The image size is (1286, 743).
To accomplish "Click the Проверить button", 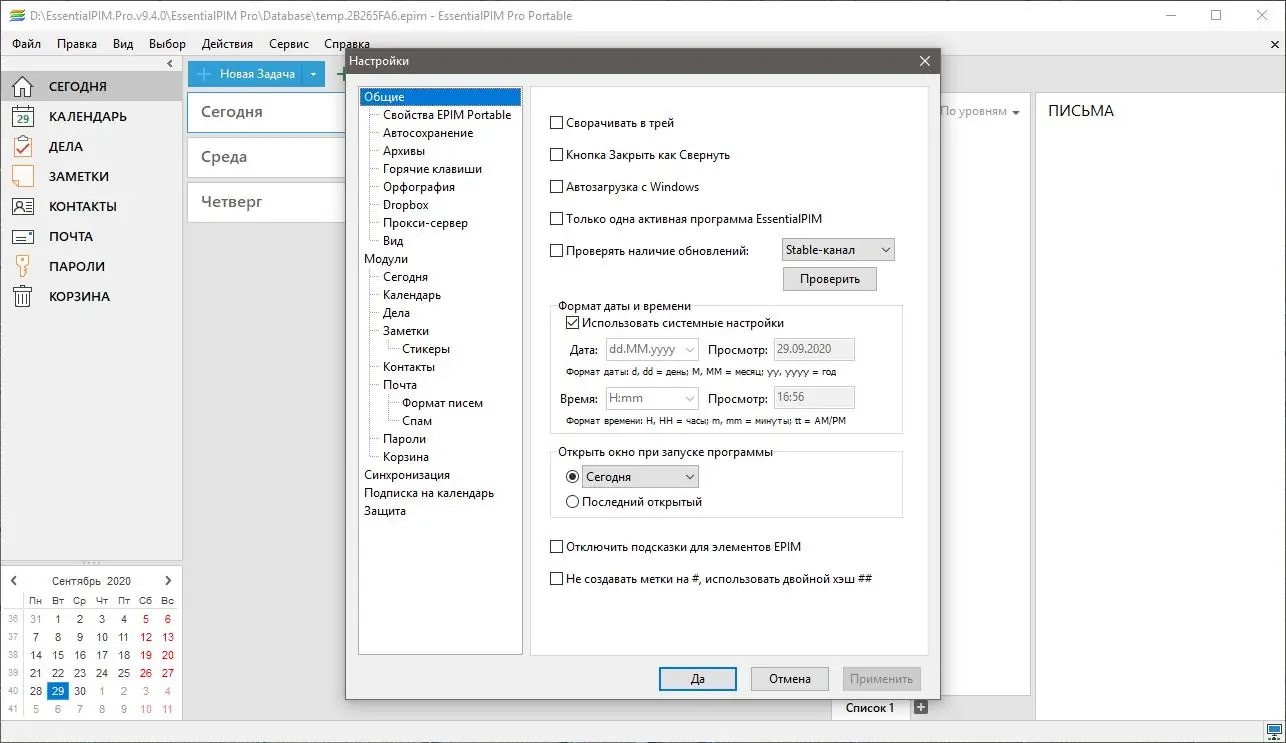I will click(829, 278).
